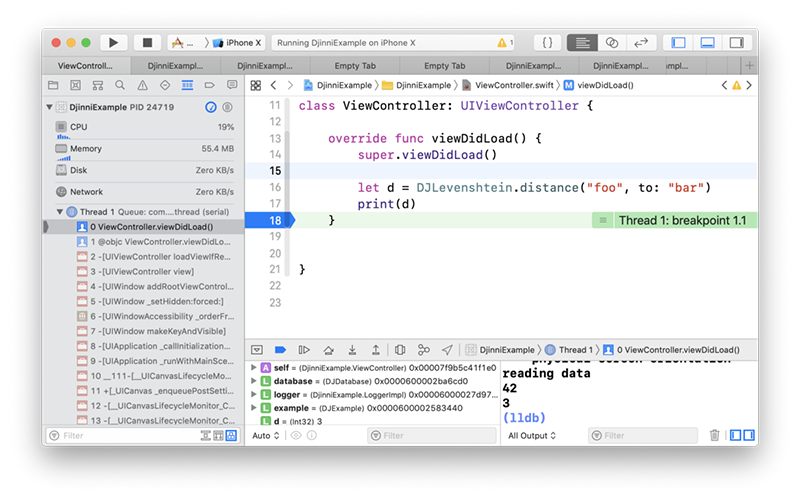
Task: Click the Step Into debug icon
Action: [351, 350]
